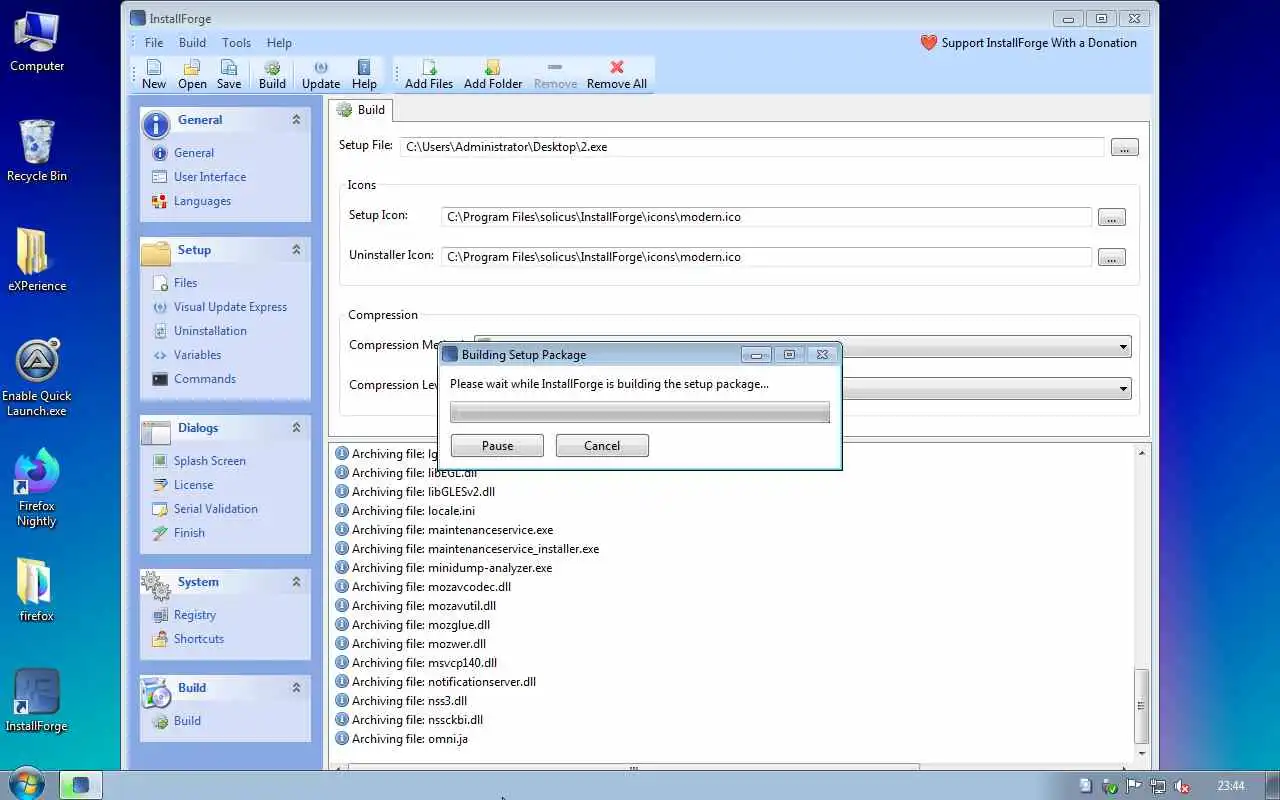1280x800 pixels.
Task: Click the Add Folder toolbar icon
Action: pos(493,74)
